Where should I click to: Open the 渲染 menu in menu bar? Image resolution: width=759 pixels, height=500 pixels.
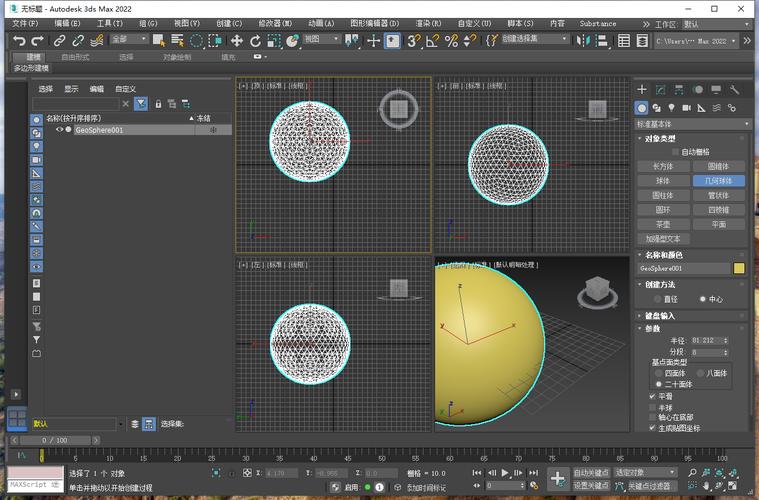tap(428, 23)
